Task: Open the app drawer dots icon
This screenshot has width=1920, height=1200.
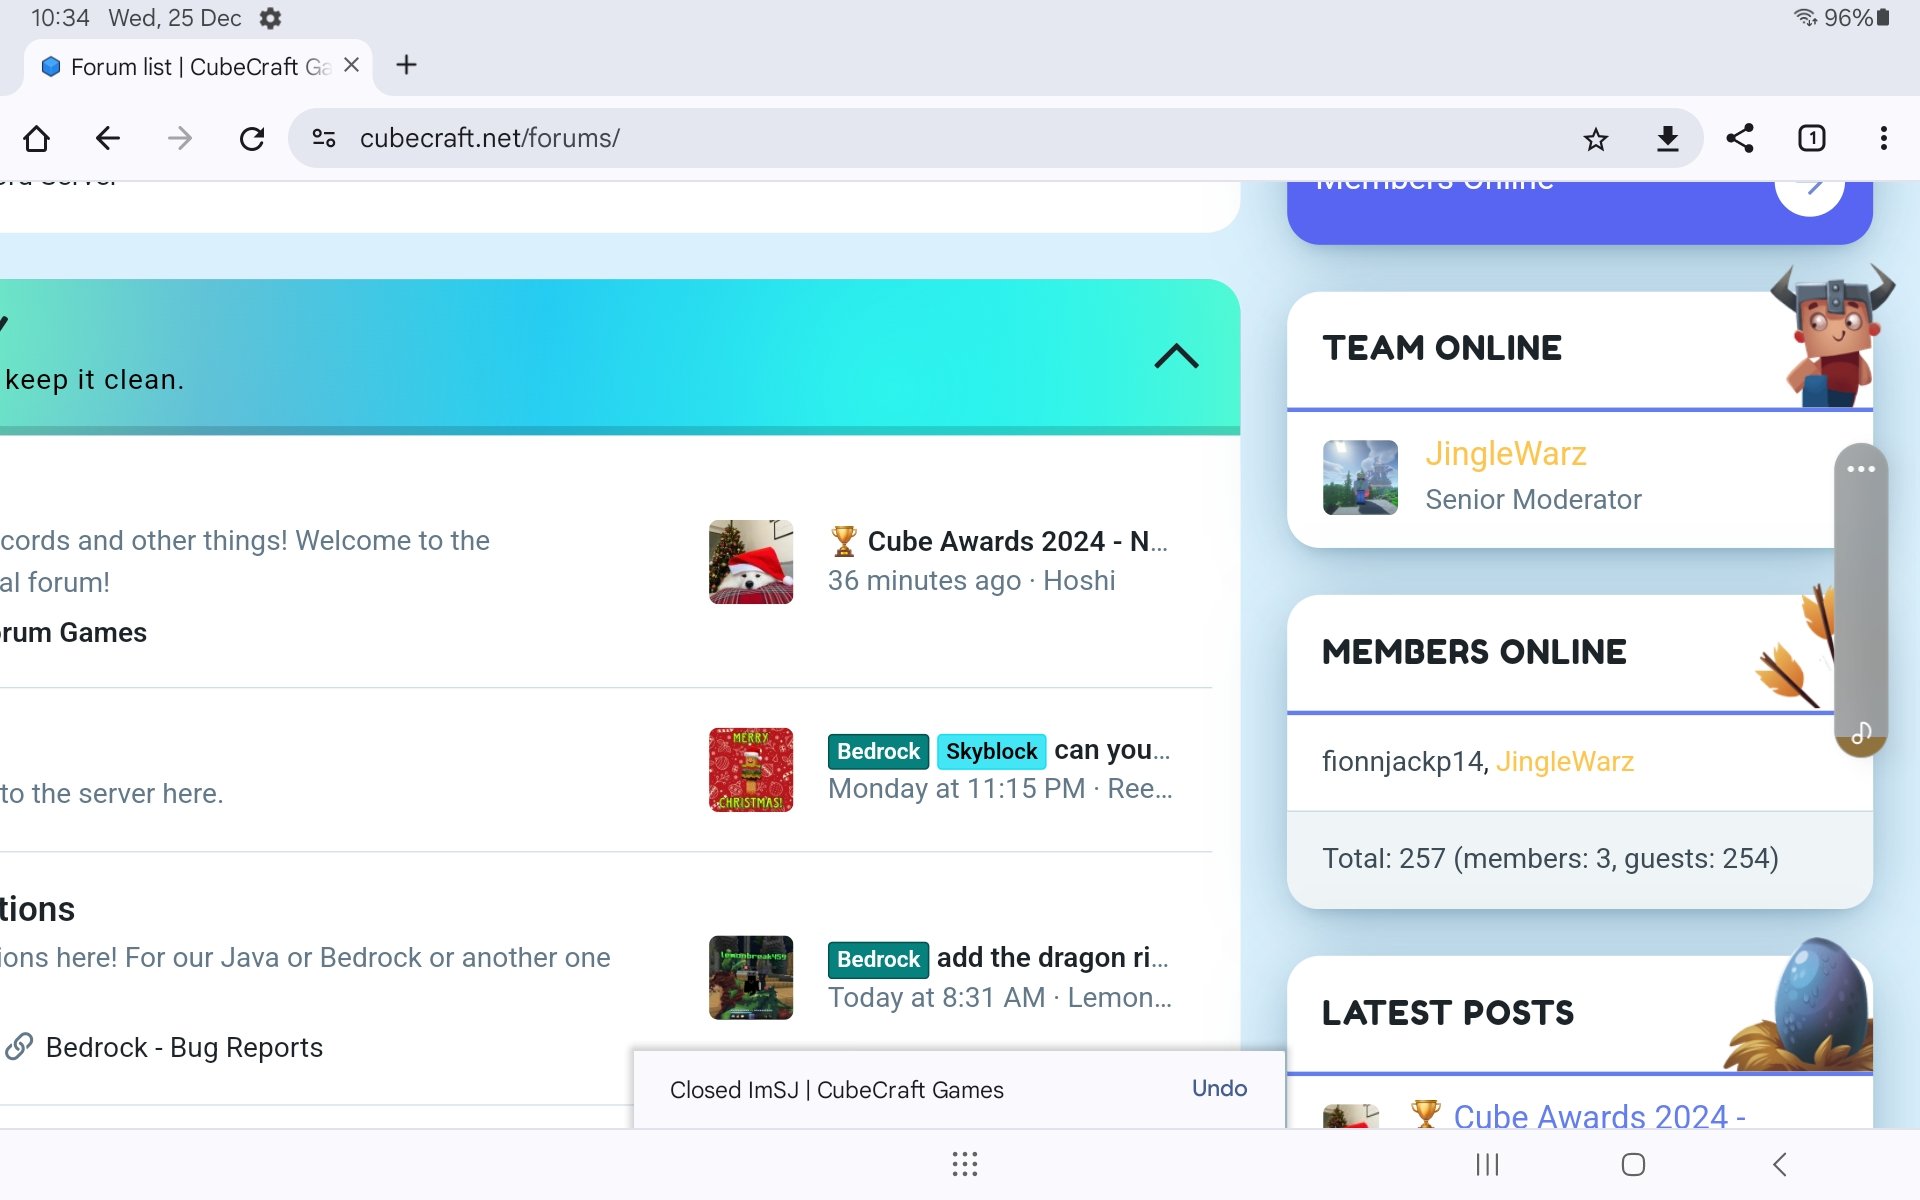Action: tap(965, 1164)
